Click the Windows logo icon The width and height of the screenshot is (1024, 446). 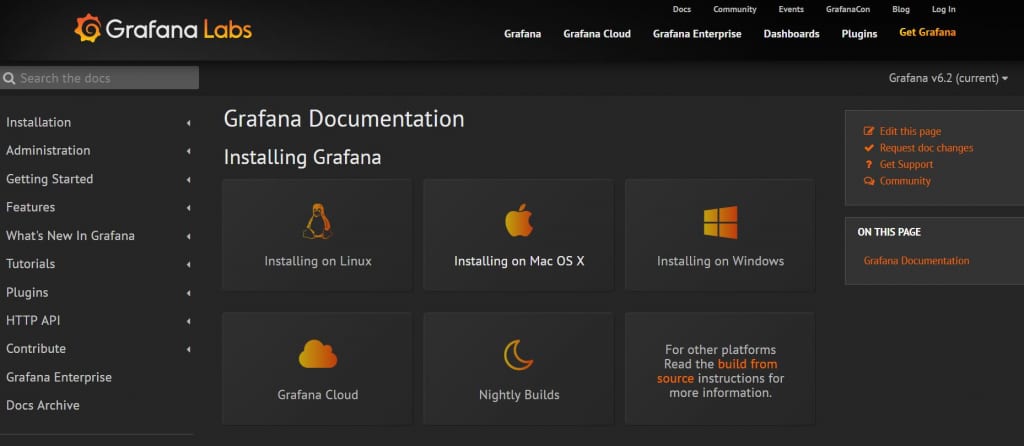click(x=720, y=222)
